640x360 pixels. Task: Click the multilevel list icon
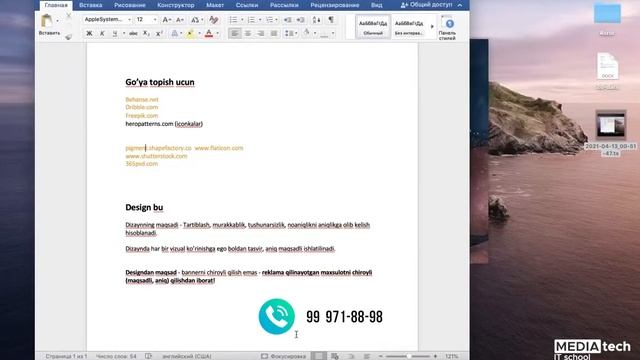point(269,20)
